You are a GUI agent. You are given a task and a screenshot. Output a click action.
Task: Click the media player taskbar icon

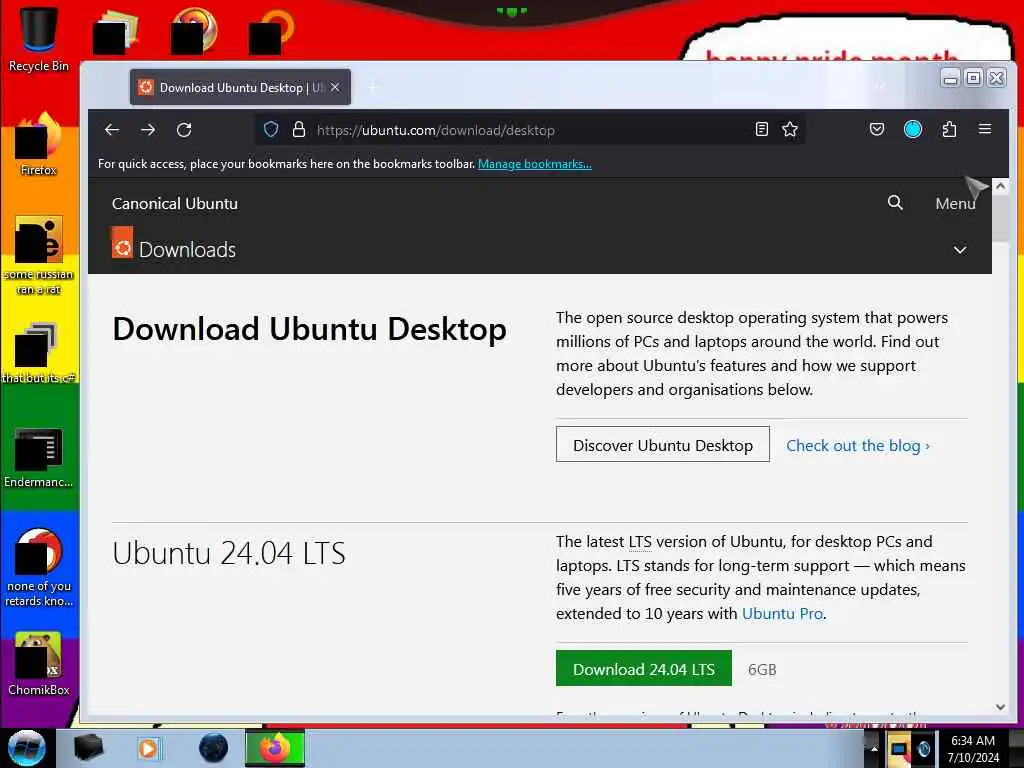(x=148, y=748)
